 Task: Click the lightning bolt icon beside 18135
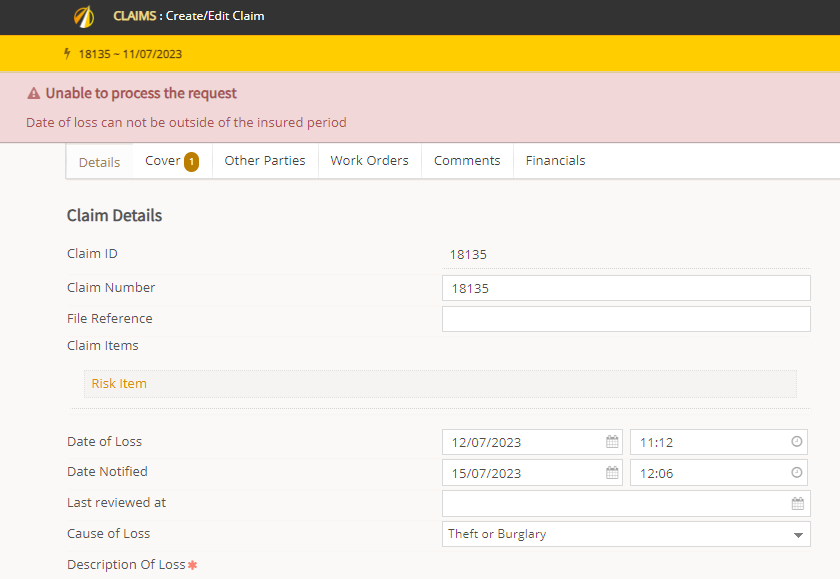(67, 54)
